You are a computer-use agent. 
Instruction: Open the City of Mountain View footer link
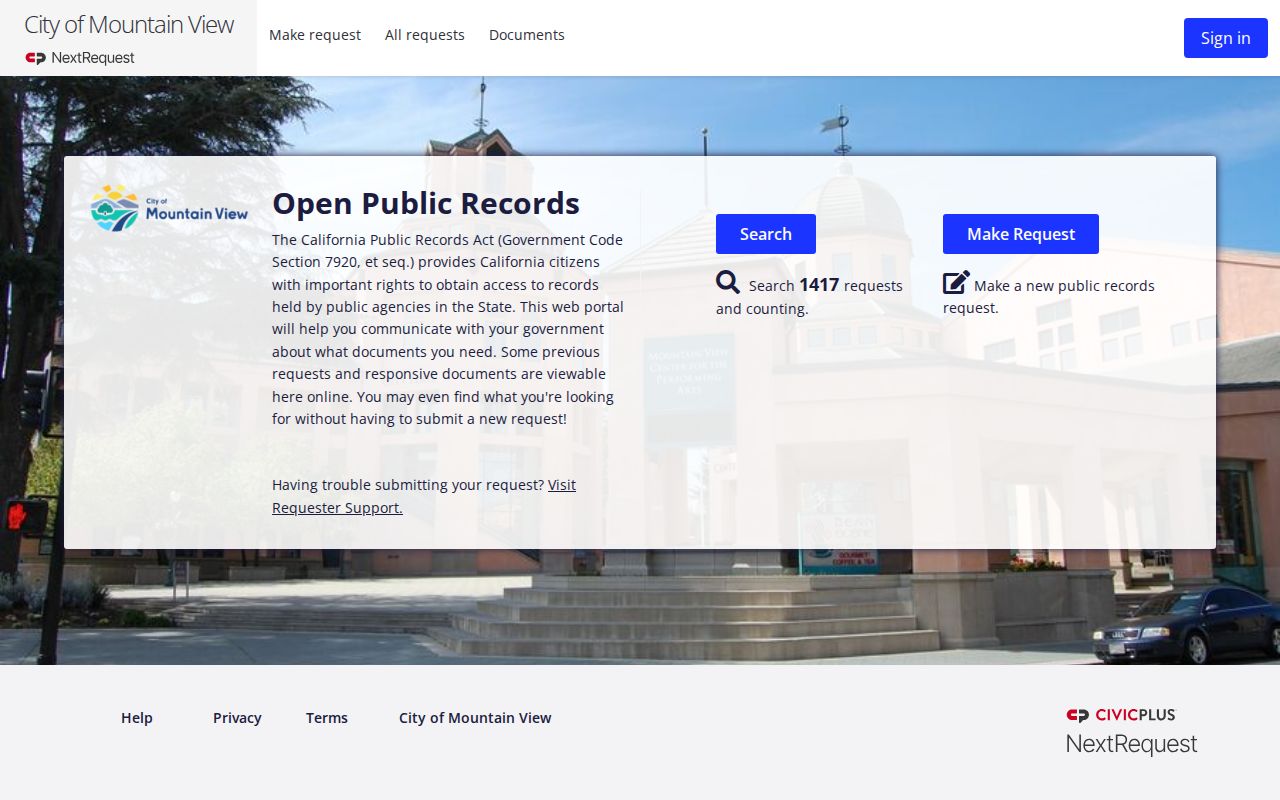pos(475,718)
